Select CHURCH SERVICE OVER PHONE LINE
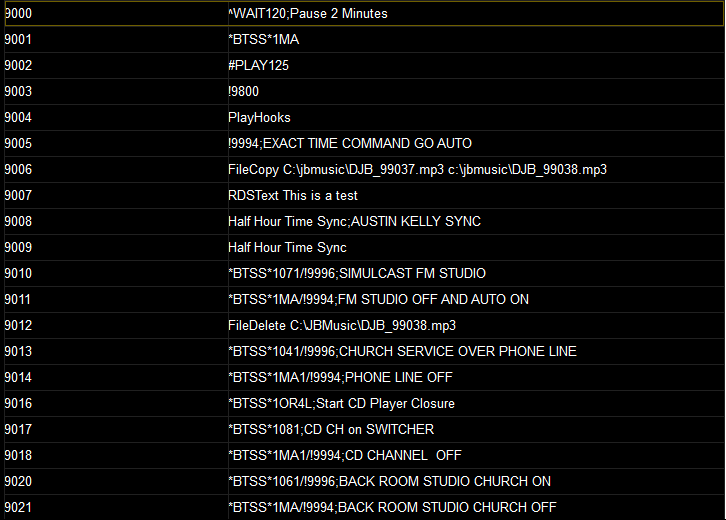Image resolution: width=726 pixels, height=520 pixels. click(x=364, y=351)
